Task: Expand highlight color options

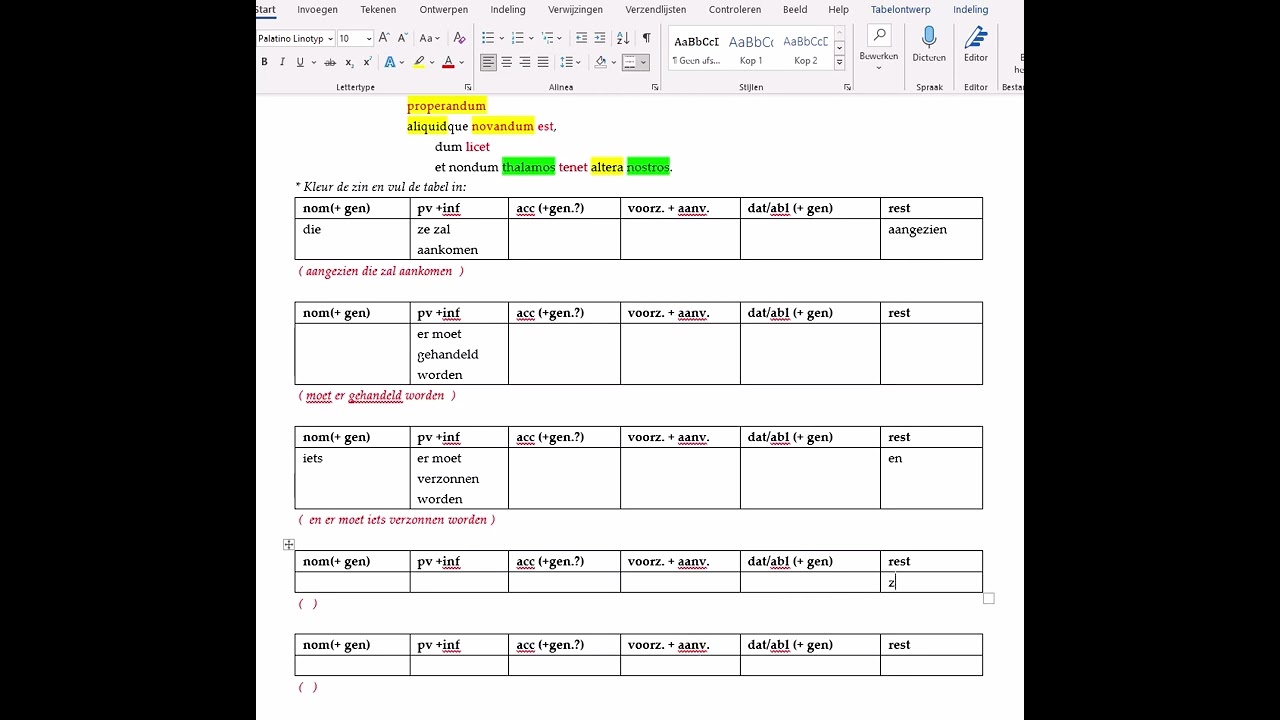Action: [432, 62]
